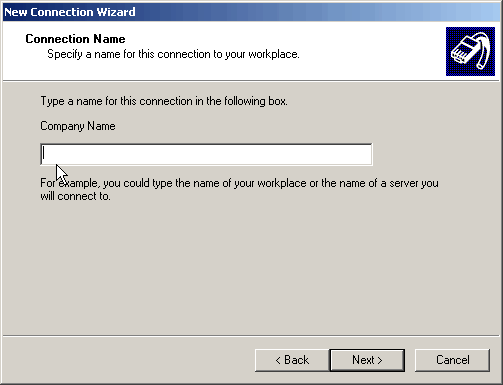Click the divider line above the wizard buttons
Viewport: 503px width, 385px height.
tap(251, 336)
